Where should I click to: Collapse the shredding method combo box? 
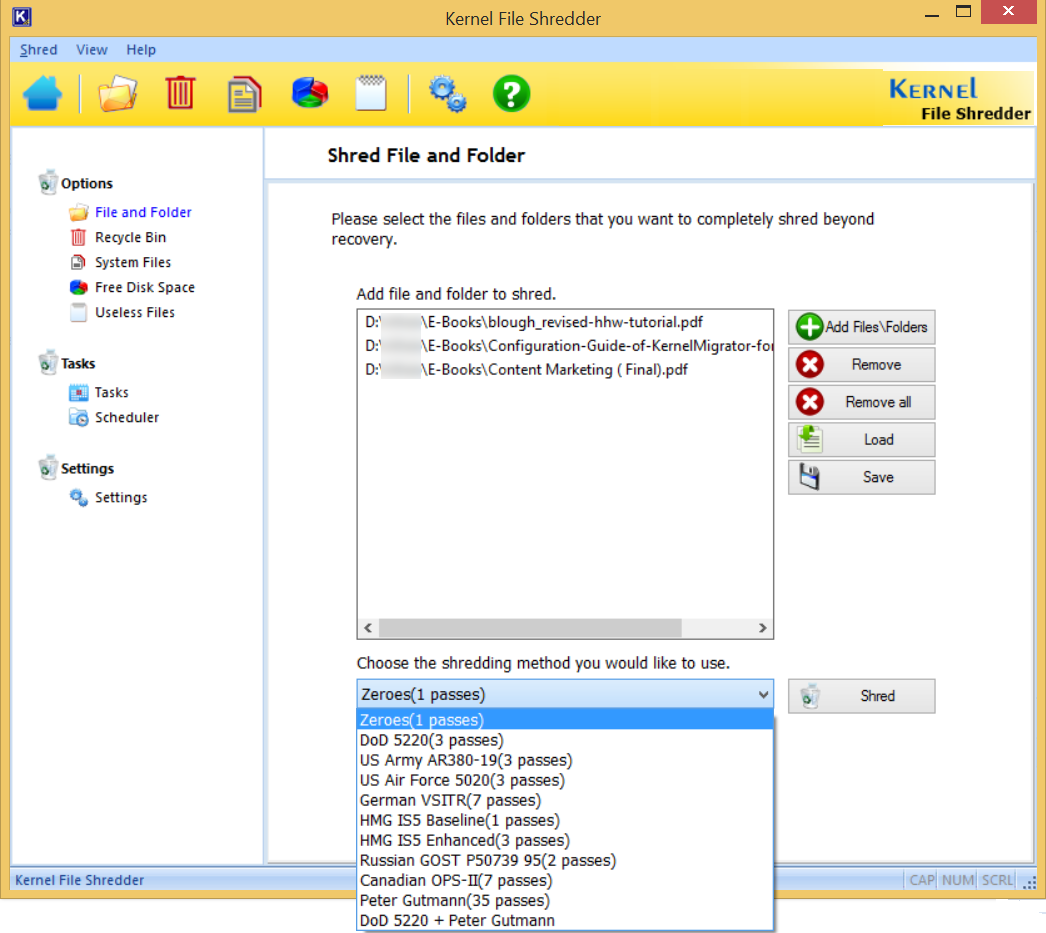click(763, 694)
